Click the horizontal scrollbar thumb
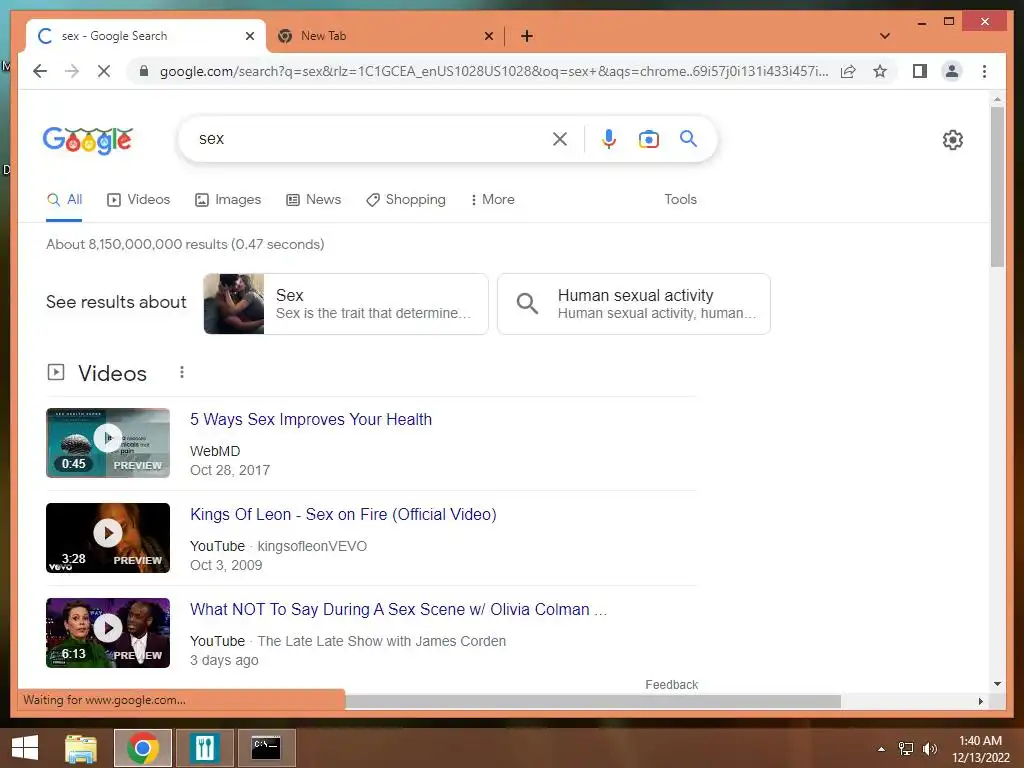The height and width of the screenshot is (768, 1024). [592, 701]
